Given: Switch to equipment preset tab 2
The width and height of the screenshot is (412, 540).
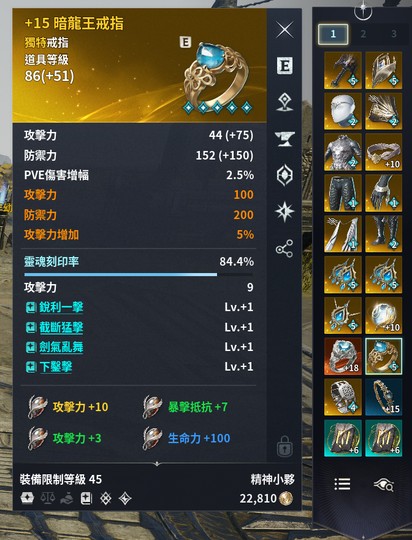Looking at the screenshot, I should (x=363, y=34).
